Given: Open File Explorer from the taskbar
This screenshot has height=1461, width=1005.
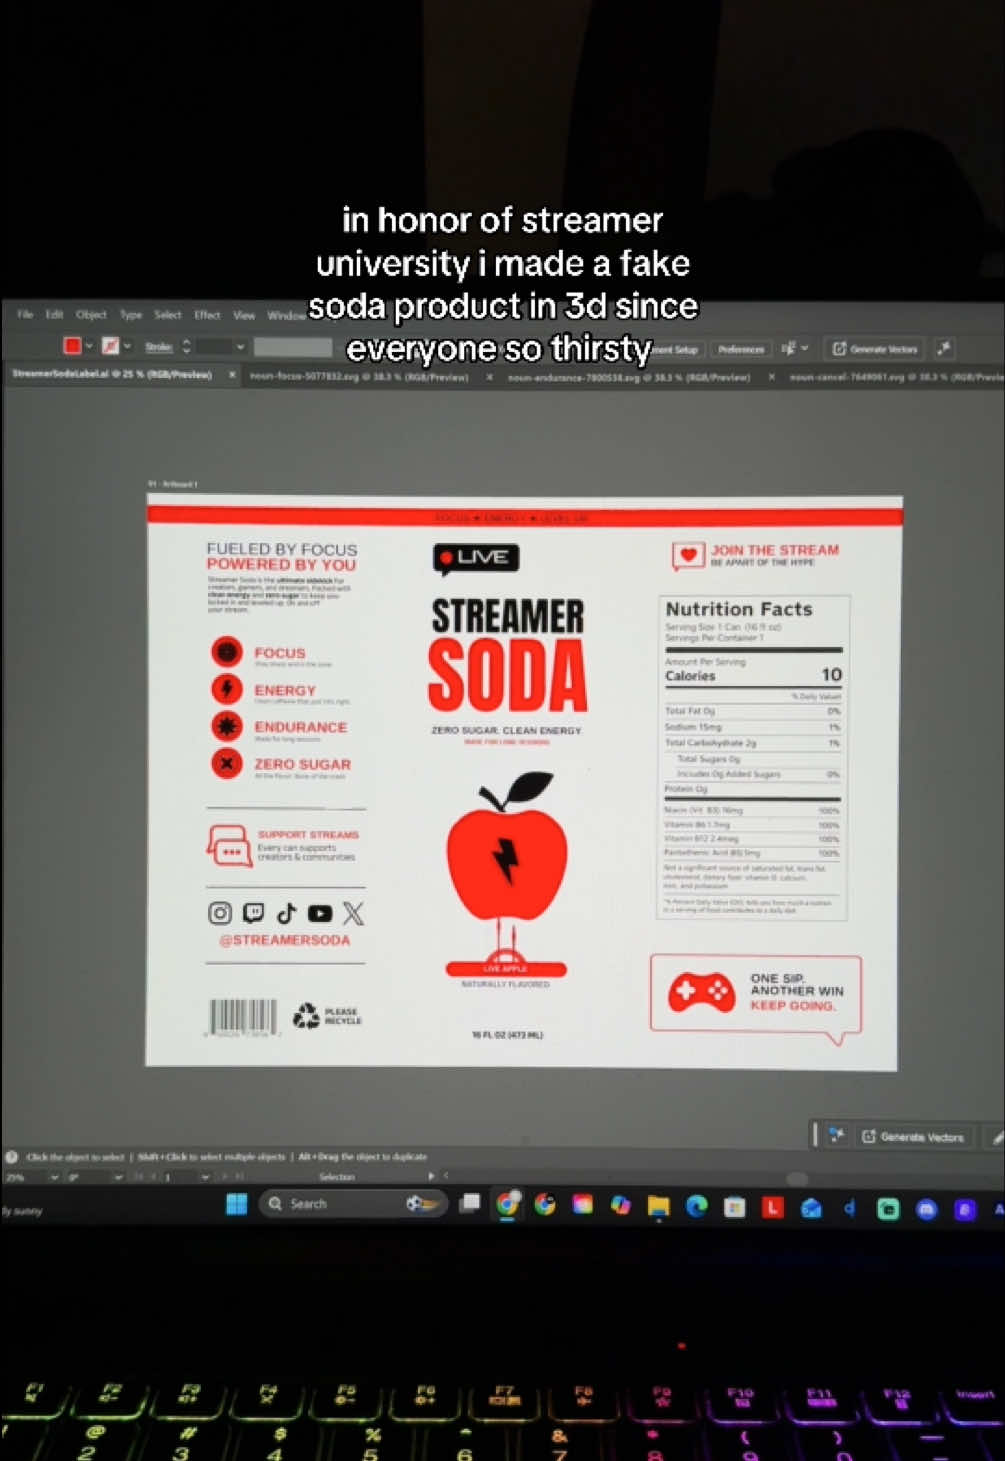Looking at the screenshot, I should 658,1206.
